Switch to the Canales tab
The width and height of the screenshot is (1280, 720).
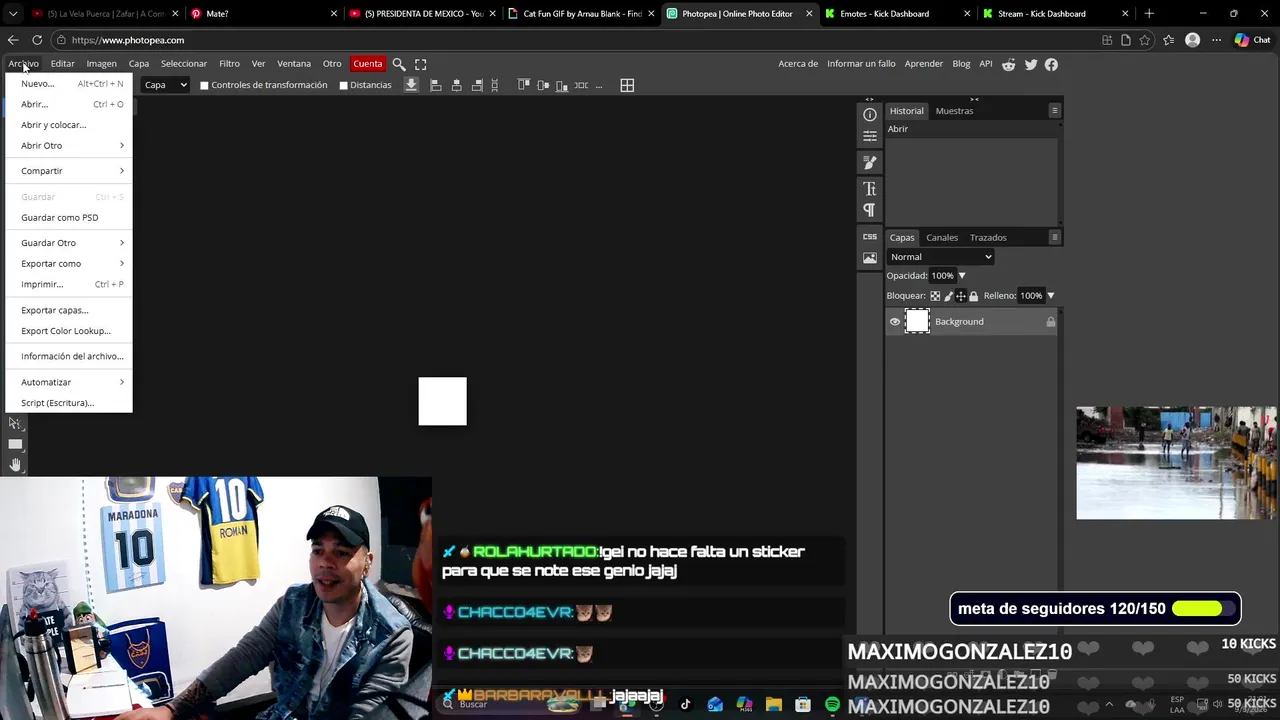(x=942, y=238)
